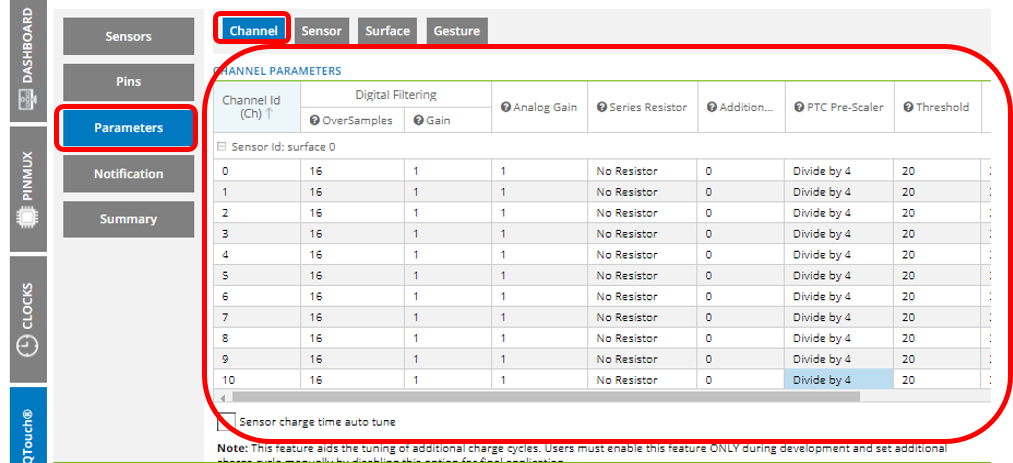This screenshot has width=1013, height=463.
Task: Click the Series Resistor help icon
Action: [x=602, y=107]
